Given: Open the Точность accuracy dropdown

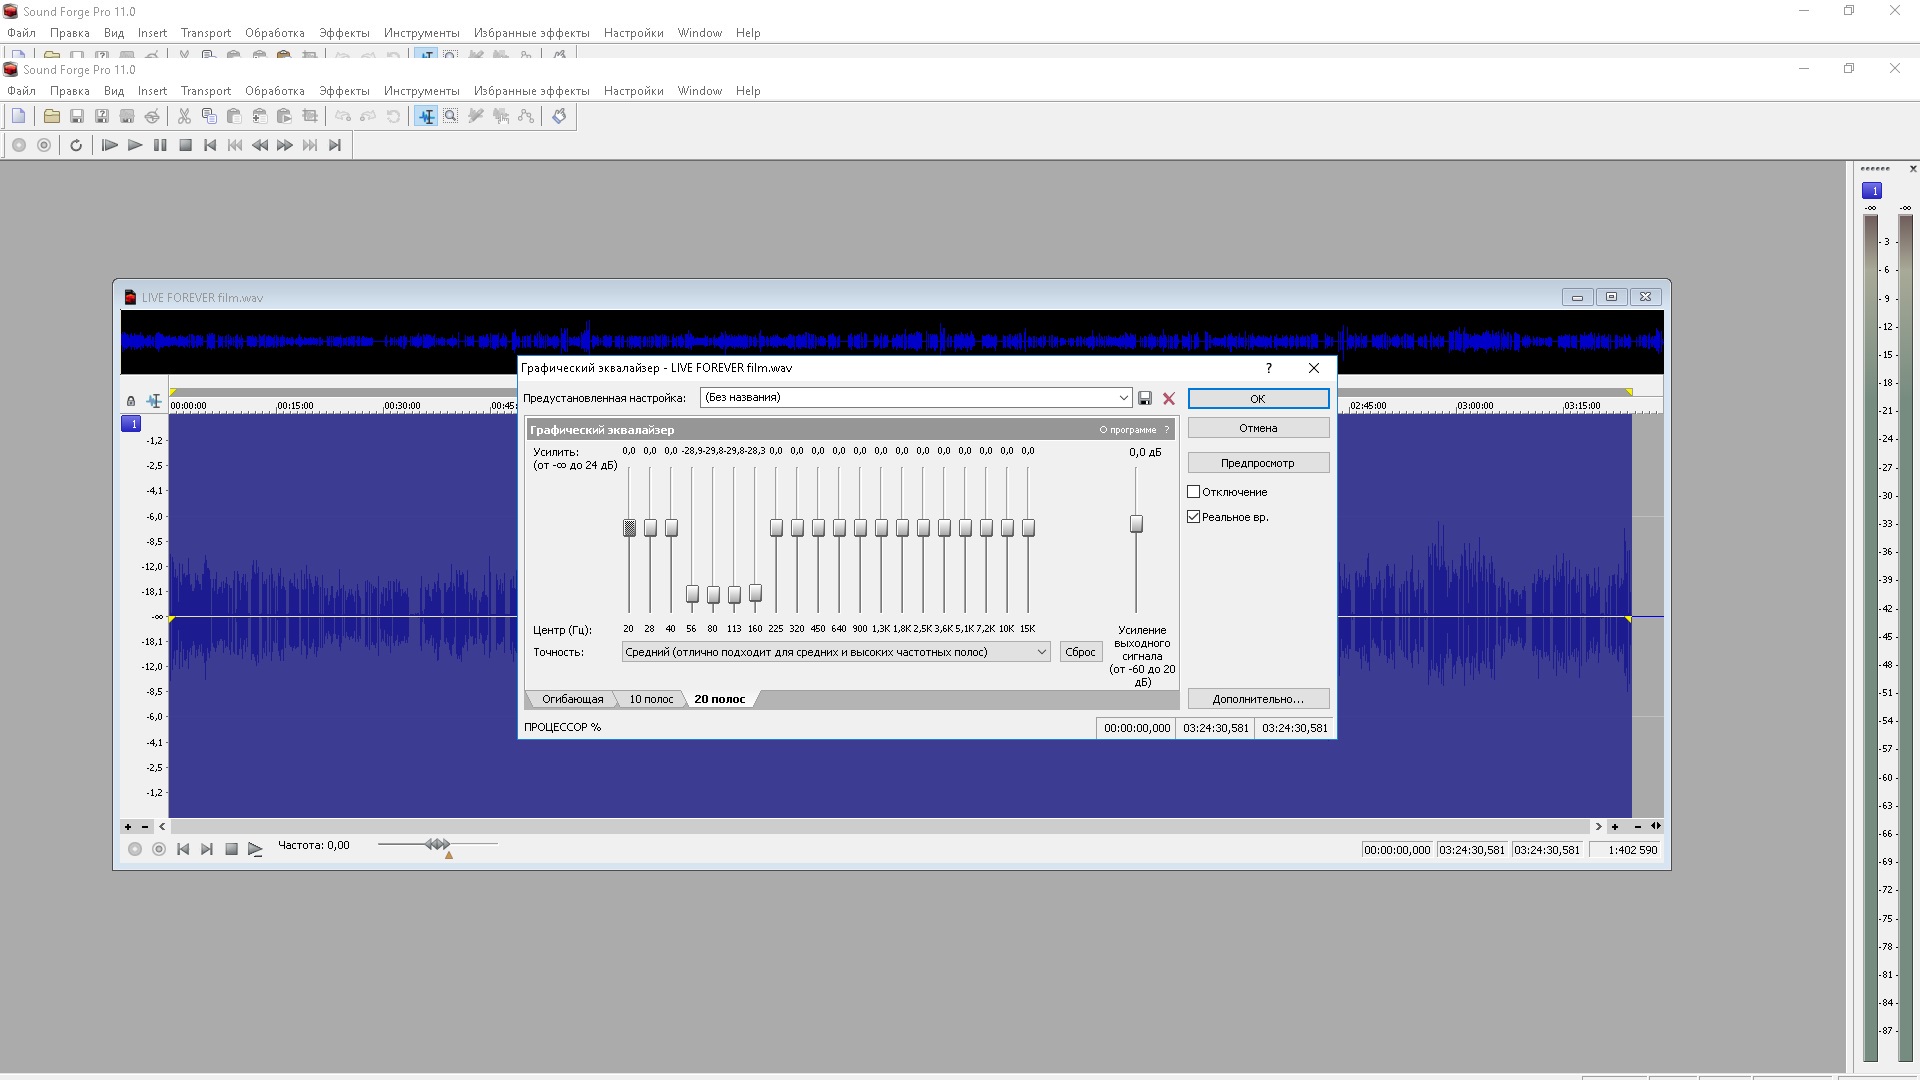Looking at the screenshot, I should [x=1041, y=652].
